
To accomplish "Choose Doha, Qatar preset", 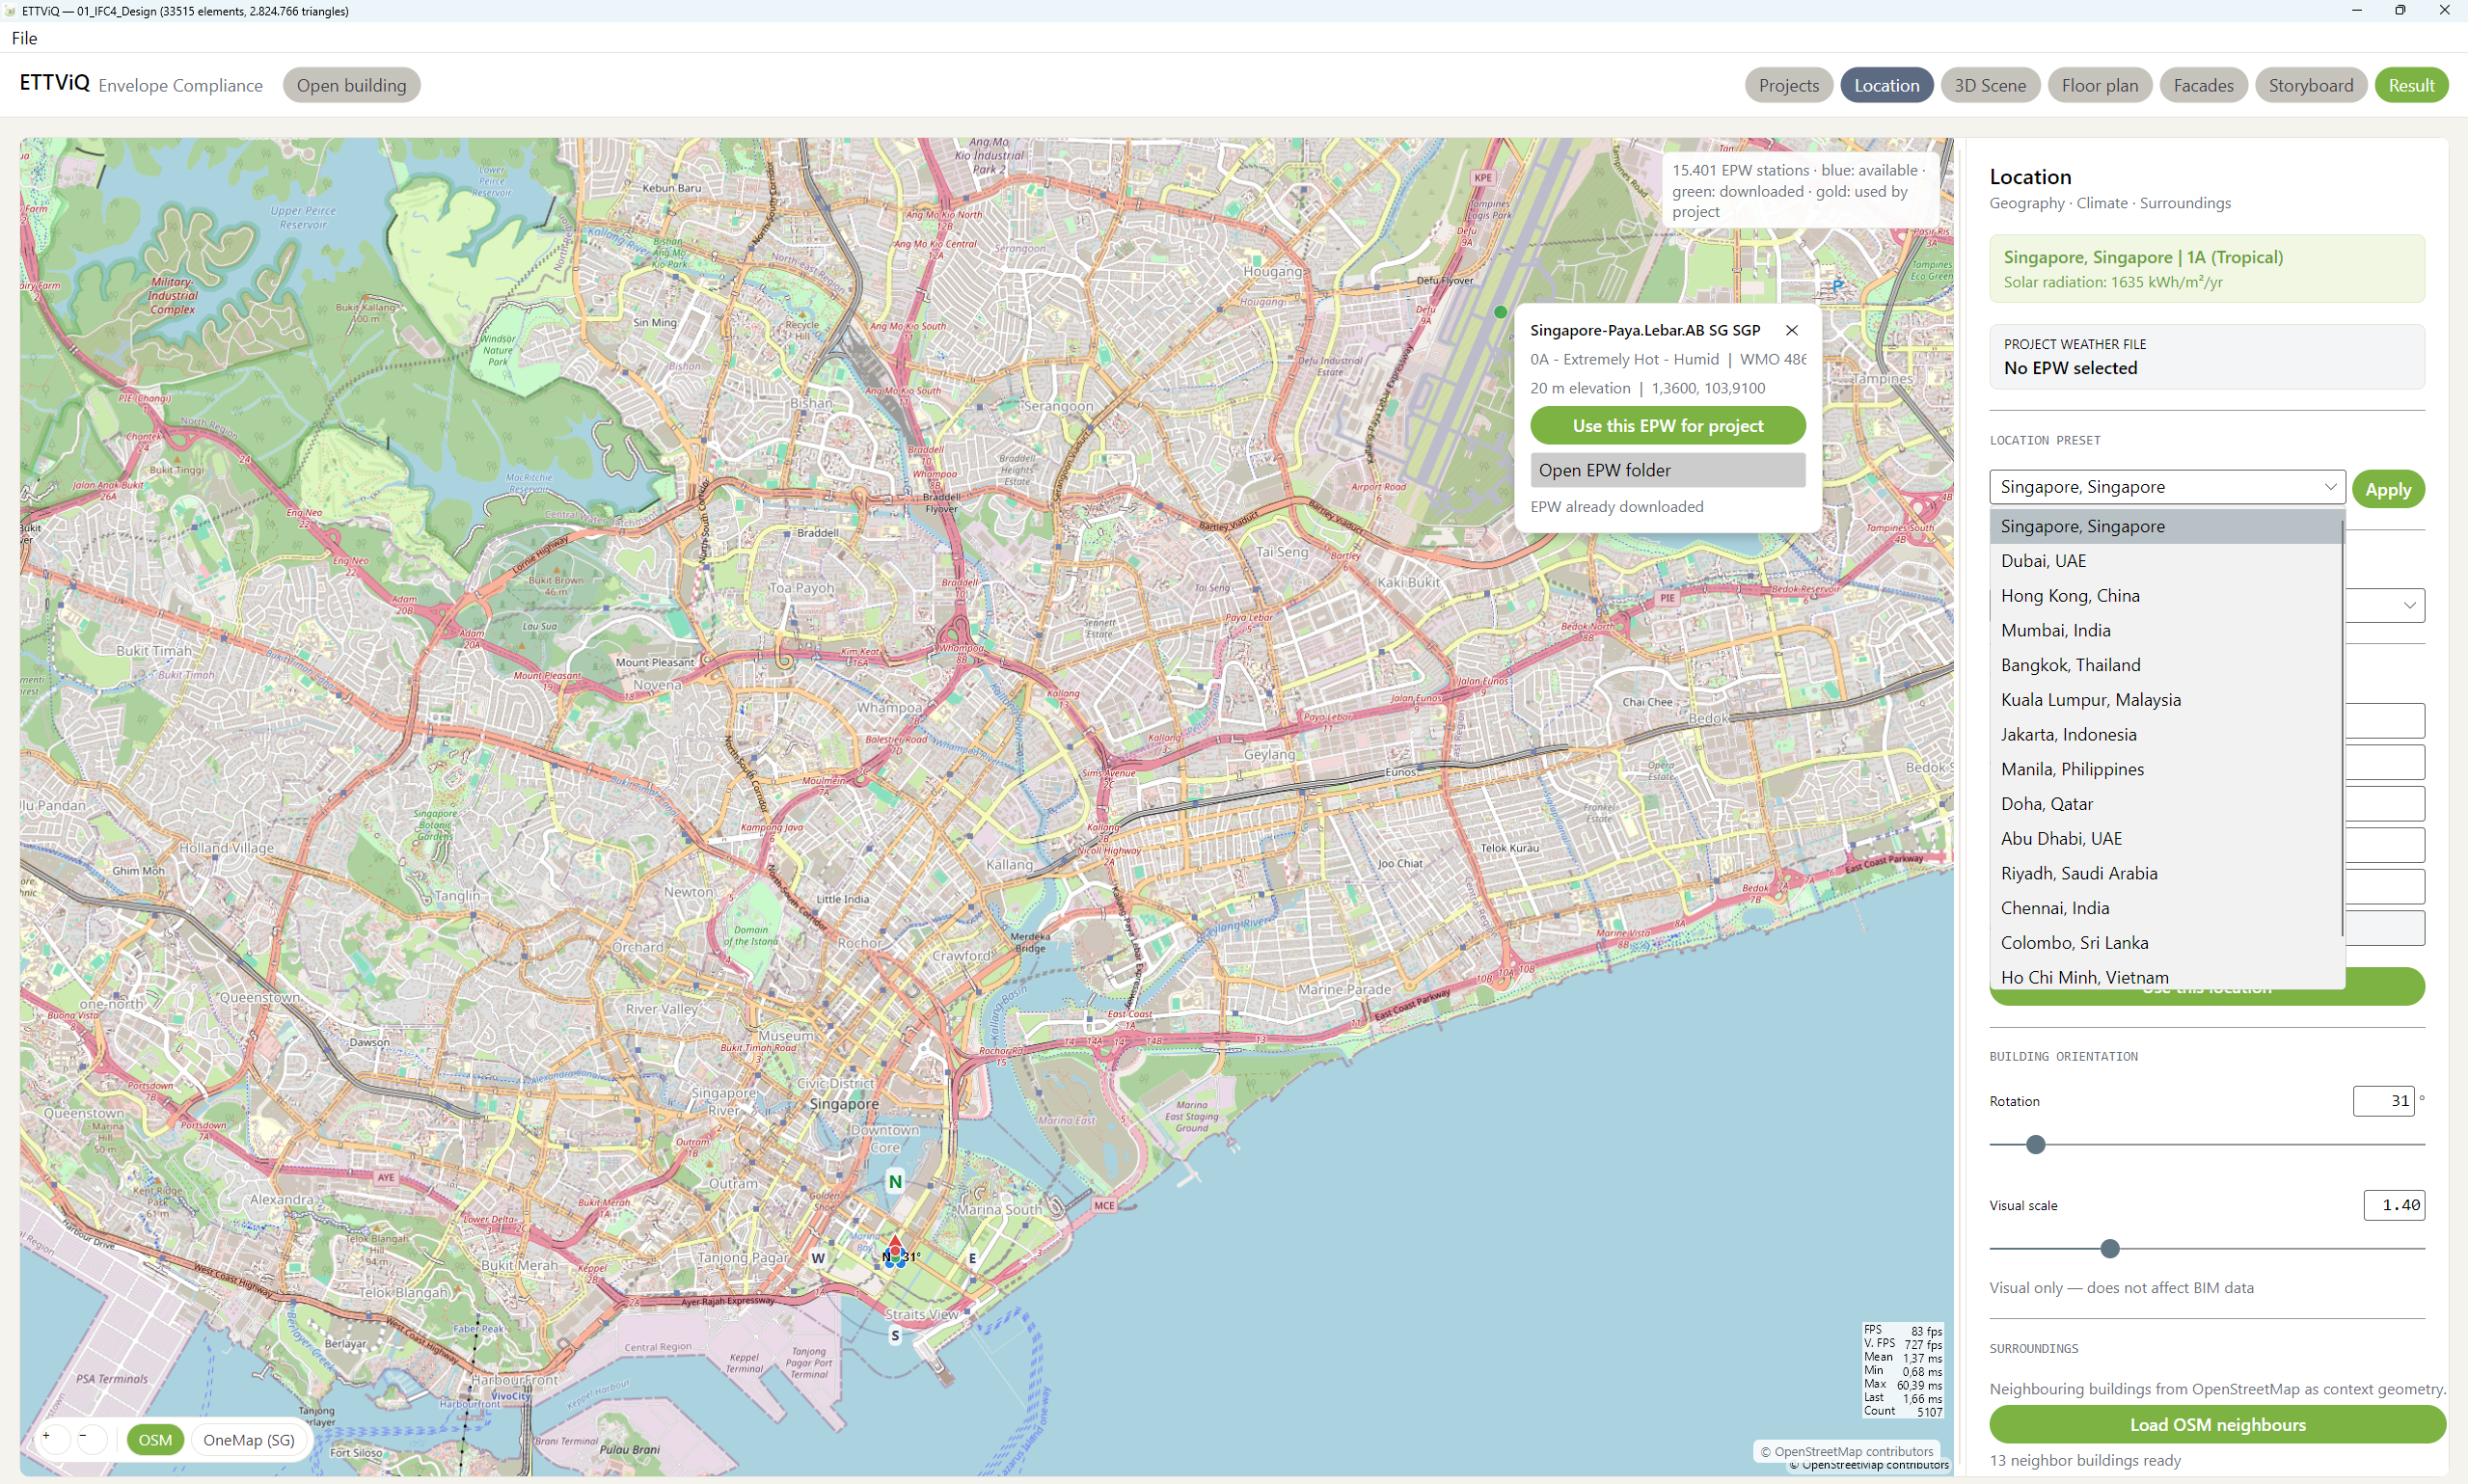I will (2165, 803).
